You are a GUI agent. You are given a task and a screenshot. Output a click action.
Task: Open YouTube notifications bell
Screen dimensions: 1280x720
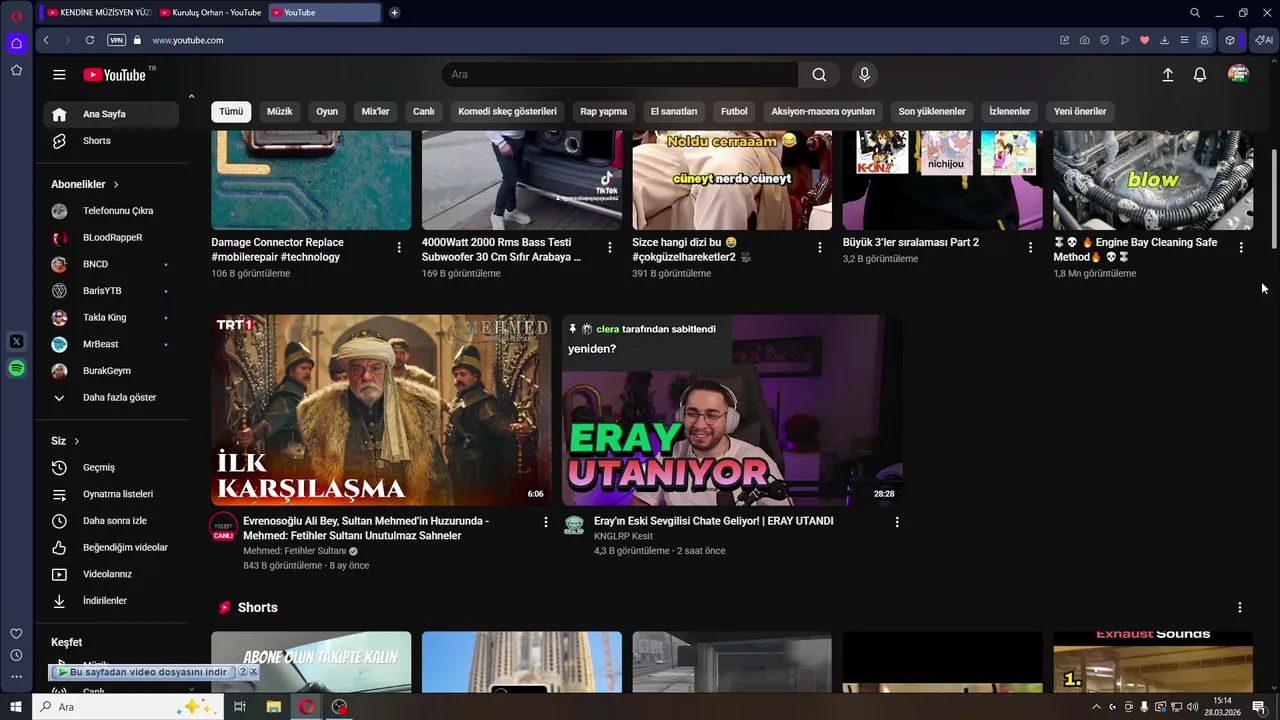[1200, 75]
